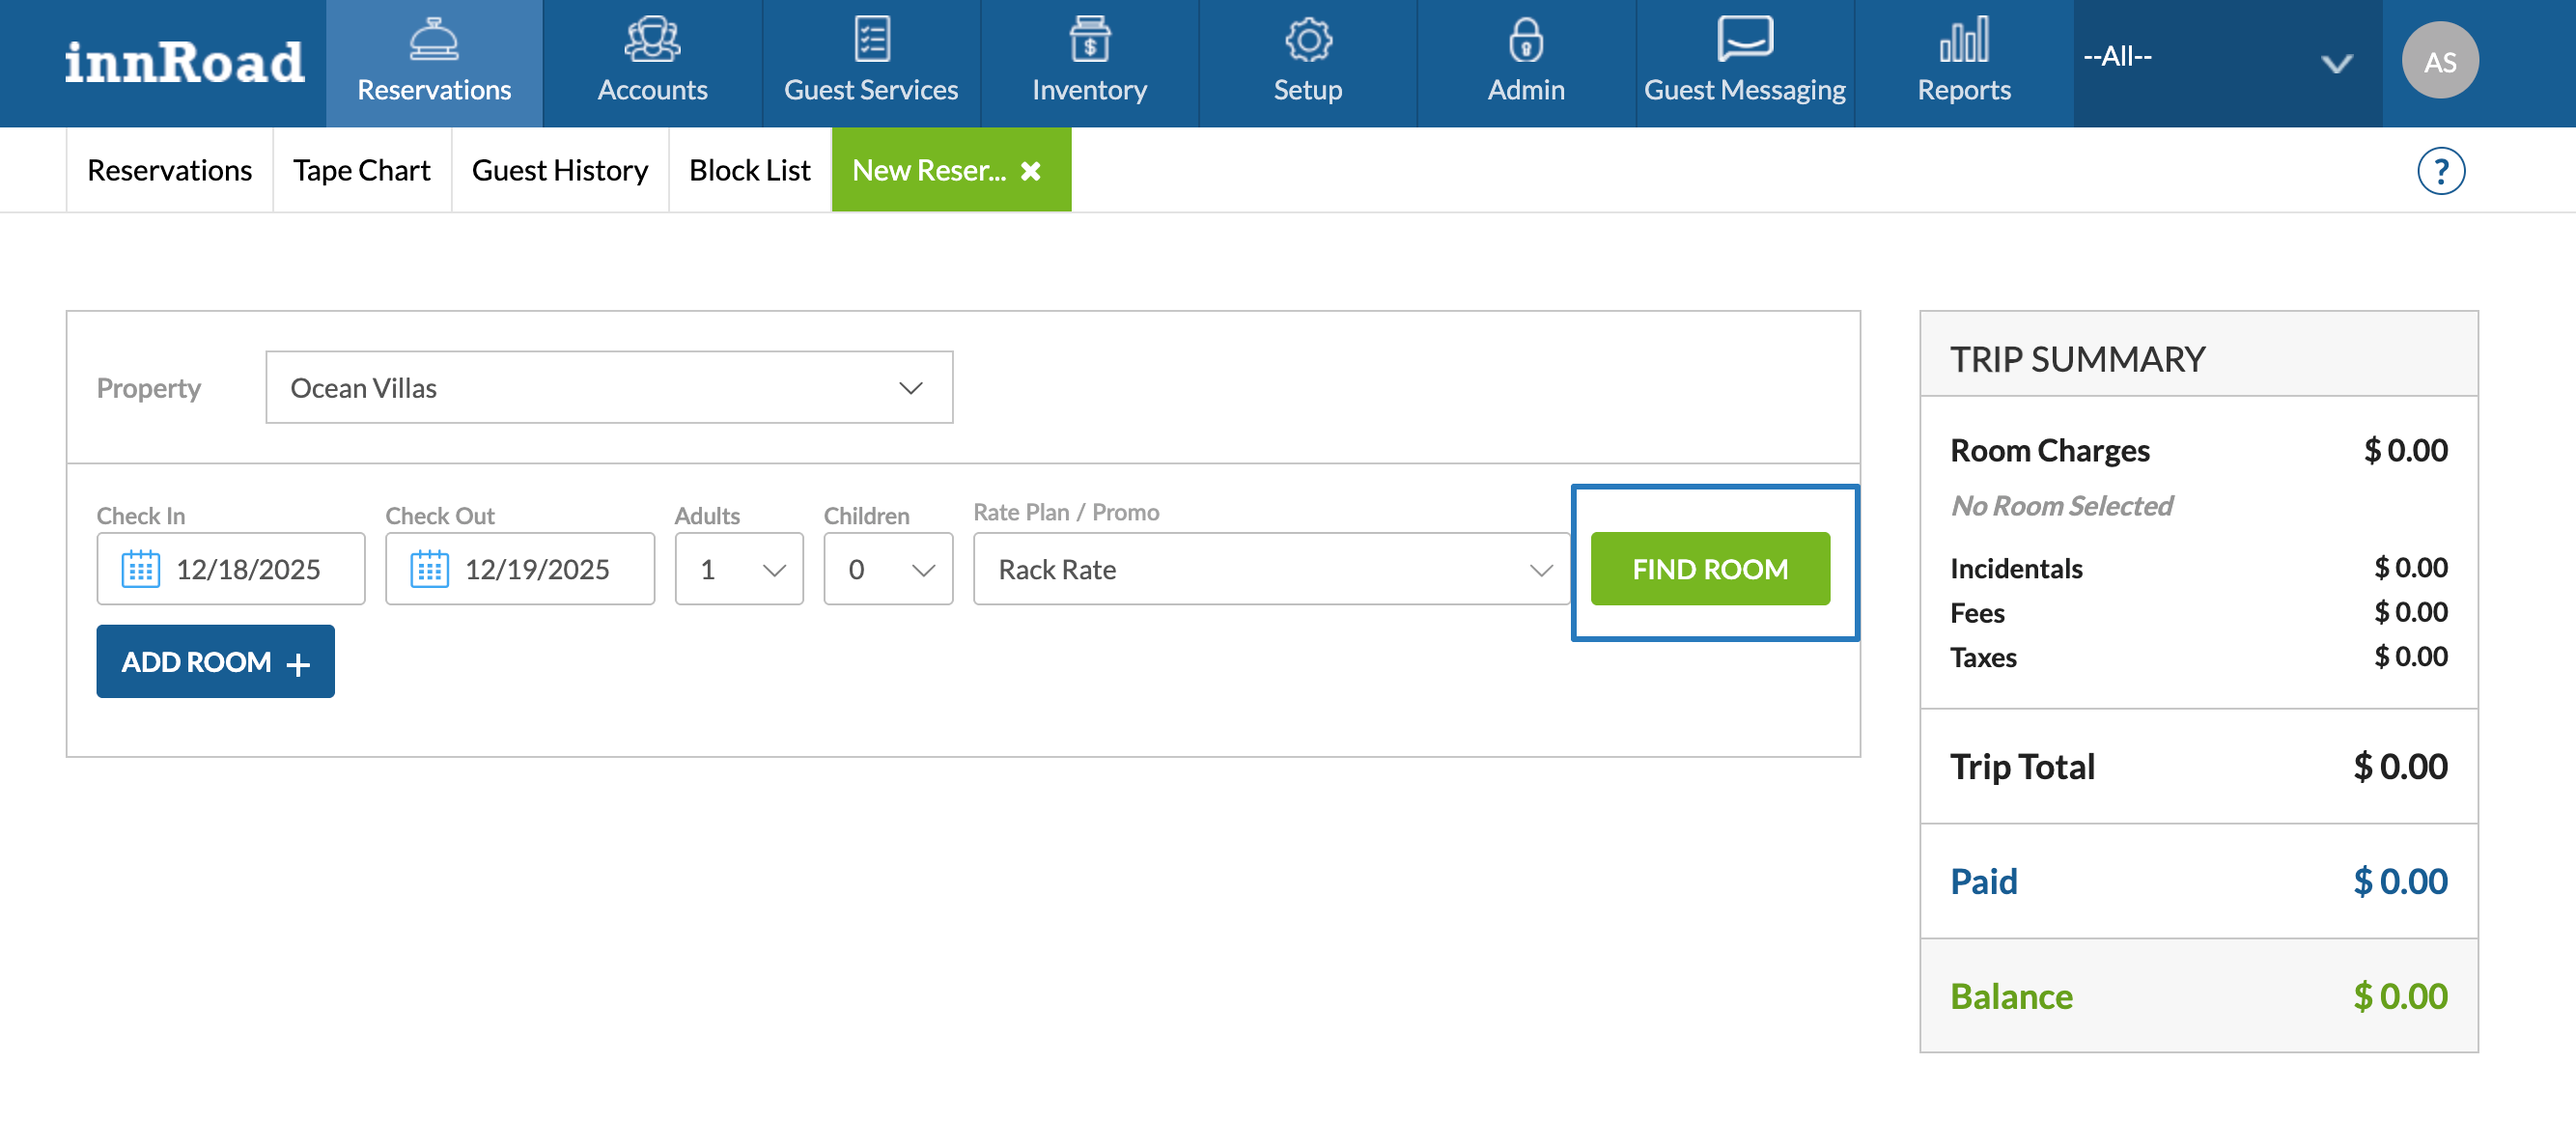Click the Guest Services checklist icon
2576x1147 pixels.
[x=871, y=40]
